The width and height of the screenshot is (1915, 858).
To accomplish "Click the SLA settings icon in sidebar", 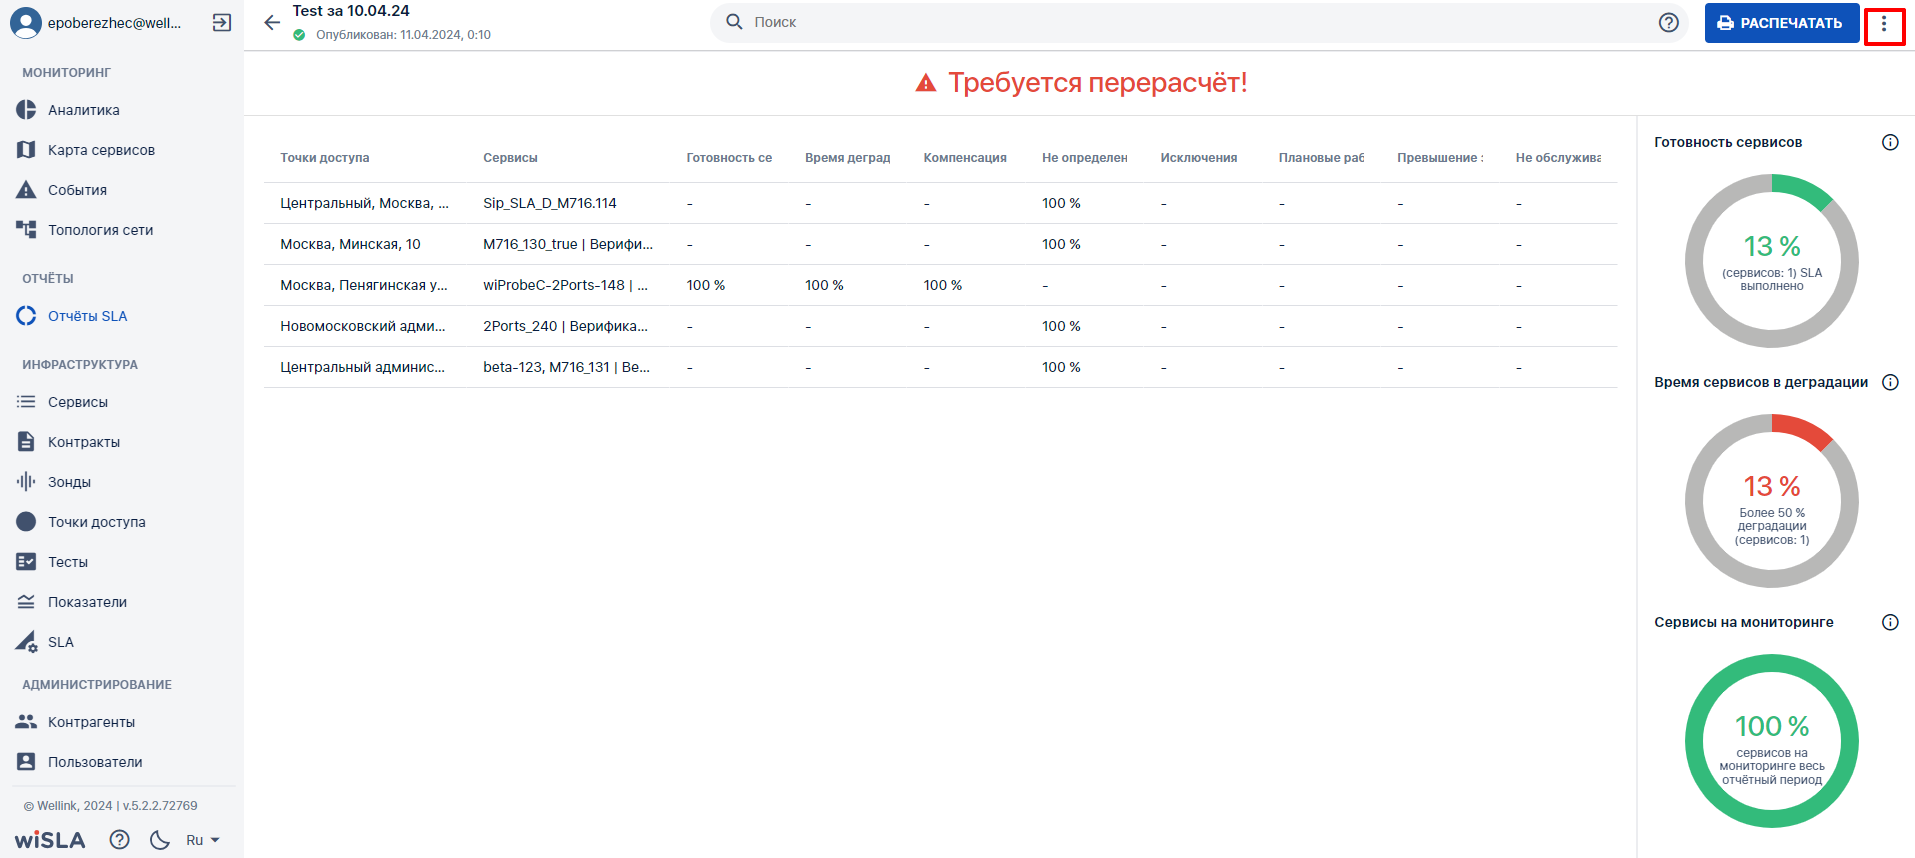I will [26, 642].
